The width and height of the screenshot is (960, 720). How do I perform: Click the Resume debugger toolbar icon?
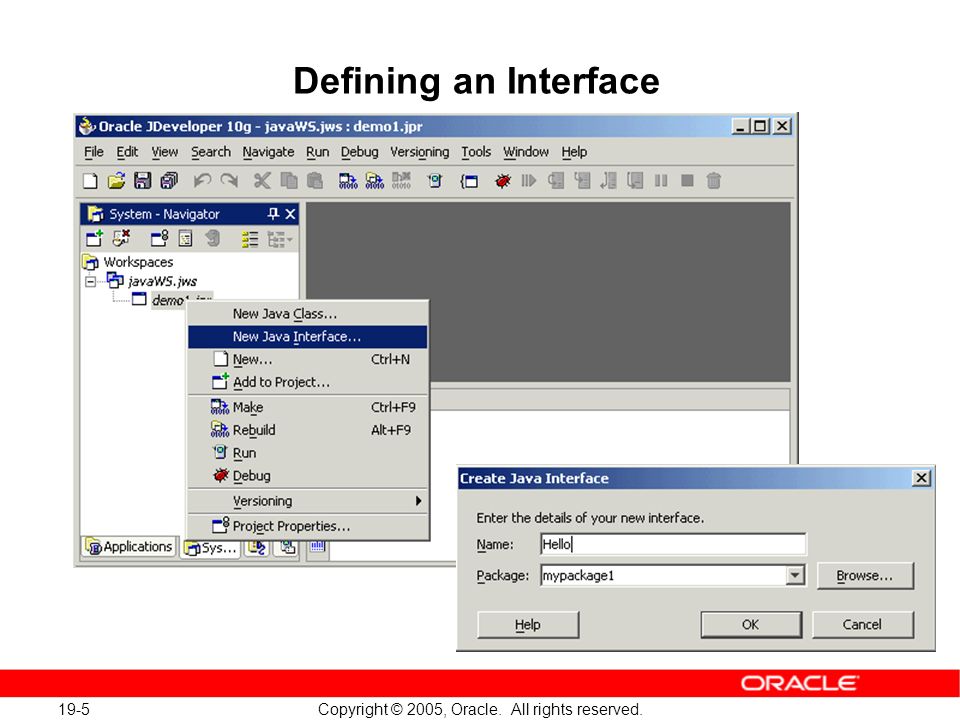click(528, 181)
